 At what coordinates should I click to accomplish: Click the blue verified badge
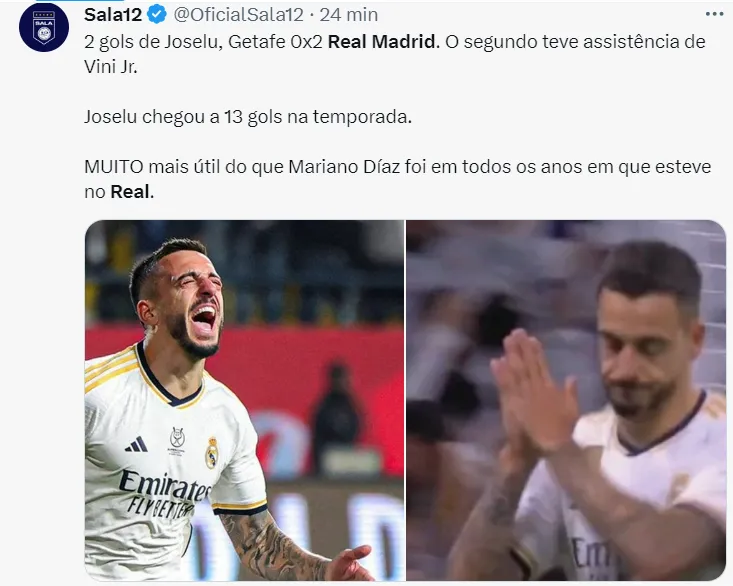(157, 14)
